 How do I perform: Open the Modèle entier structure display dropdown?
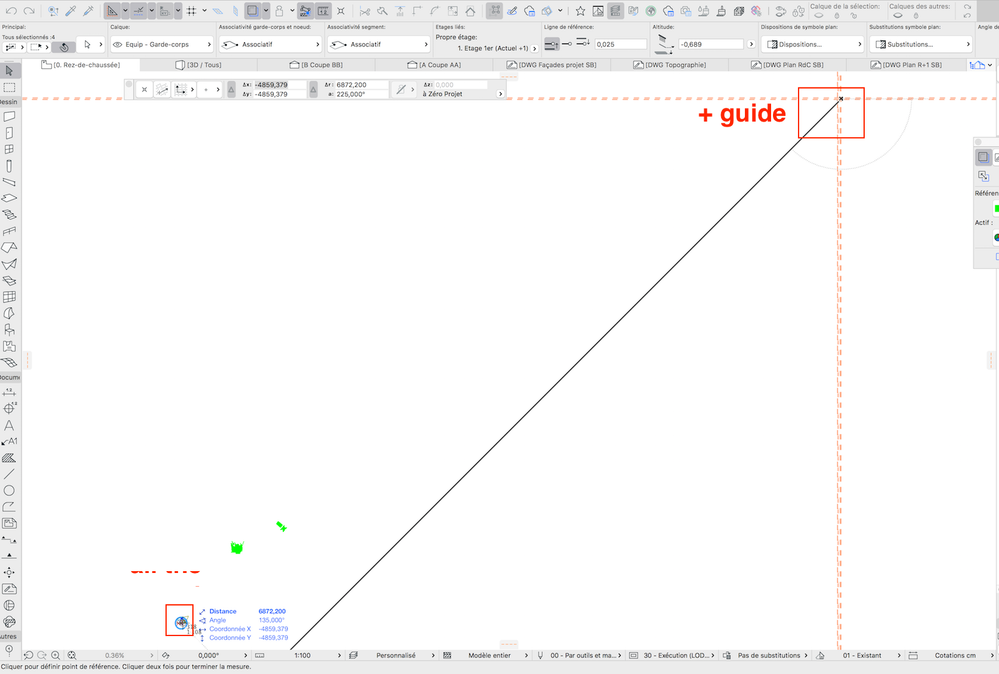(485, 655)
